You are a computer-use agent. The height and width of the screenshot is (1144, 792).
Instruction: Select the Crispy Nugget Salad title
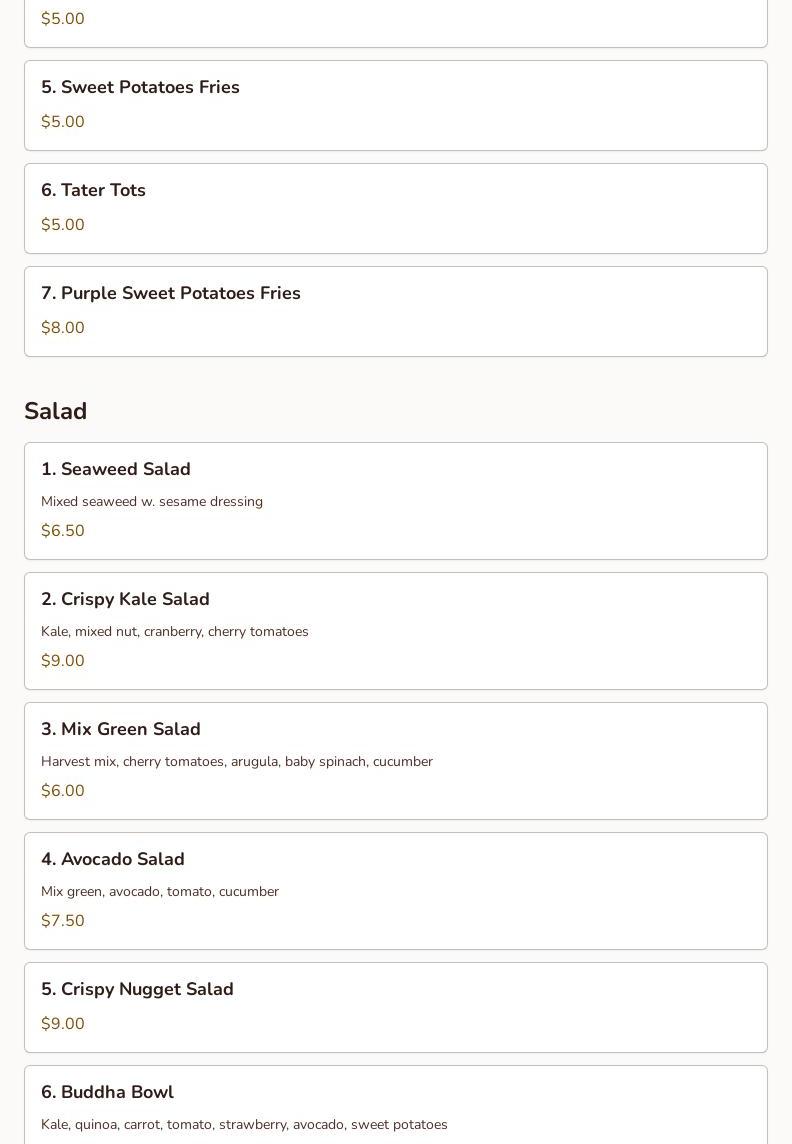click(x=137, y=989)
